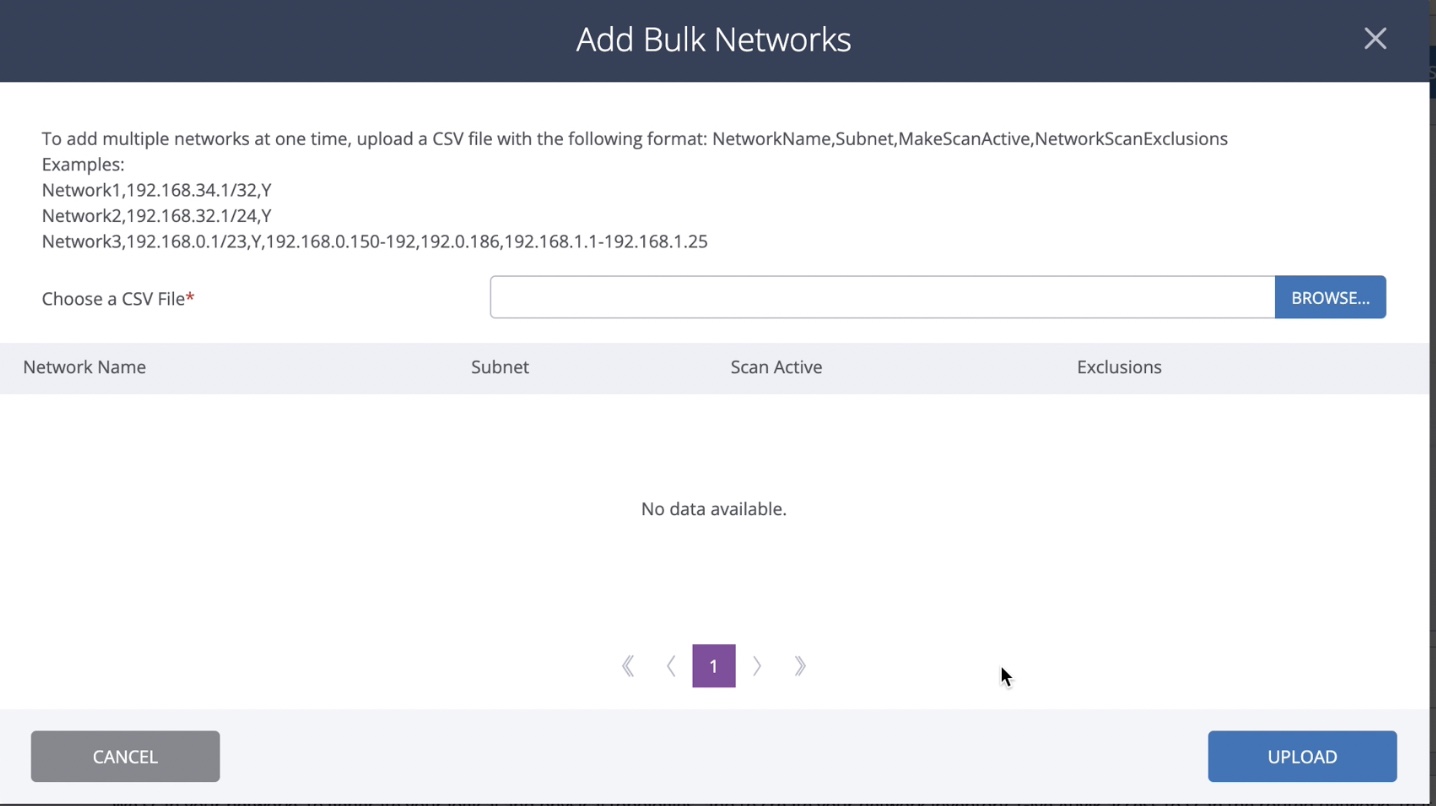The image size is (1436, 806).
Task: Click inside the empty CSV file path field
Action: pos(880,297)
